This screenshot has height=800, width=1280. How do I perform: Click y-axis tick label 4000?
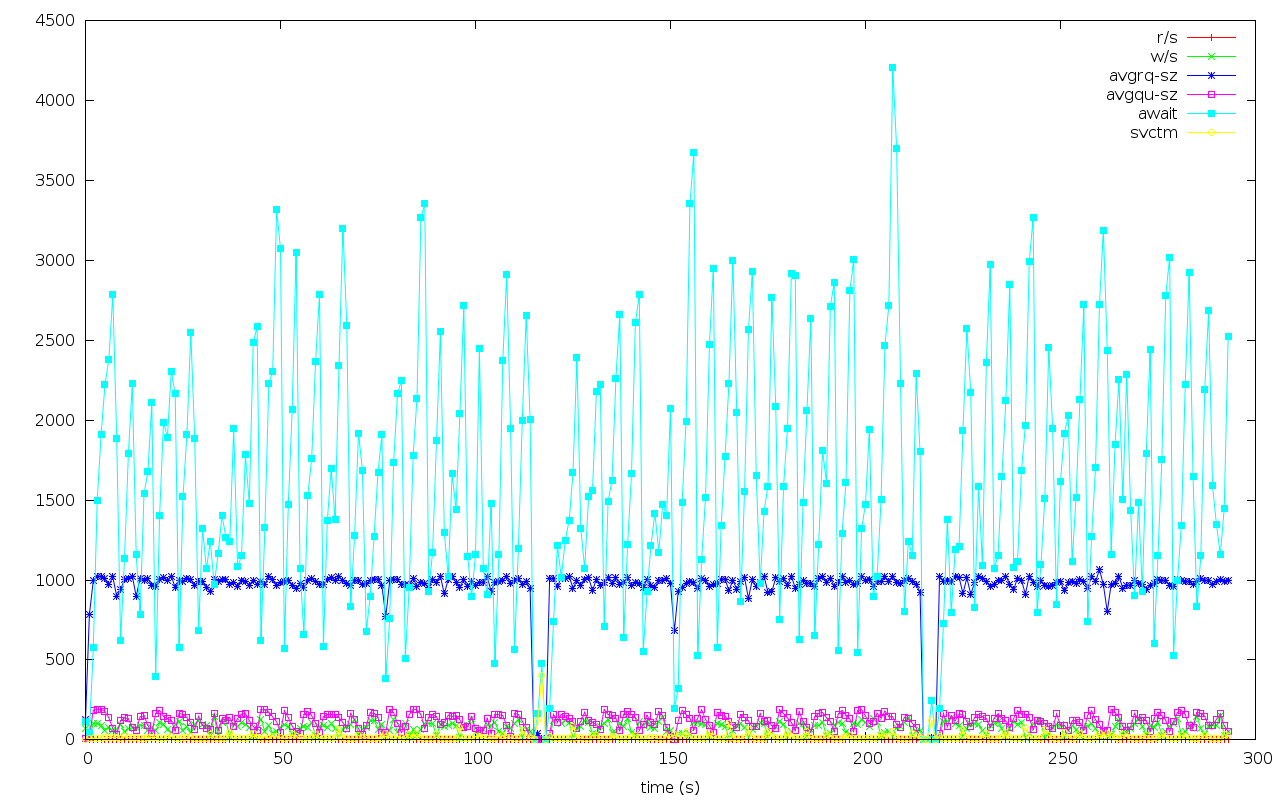(57, 100)
